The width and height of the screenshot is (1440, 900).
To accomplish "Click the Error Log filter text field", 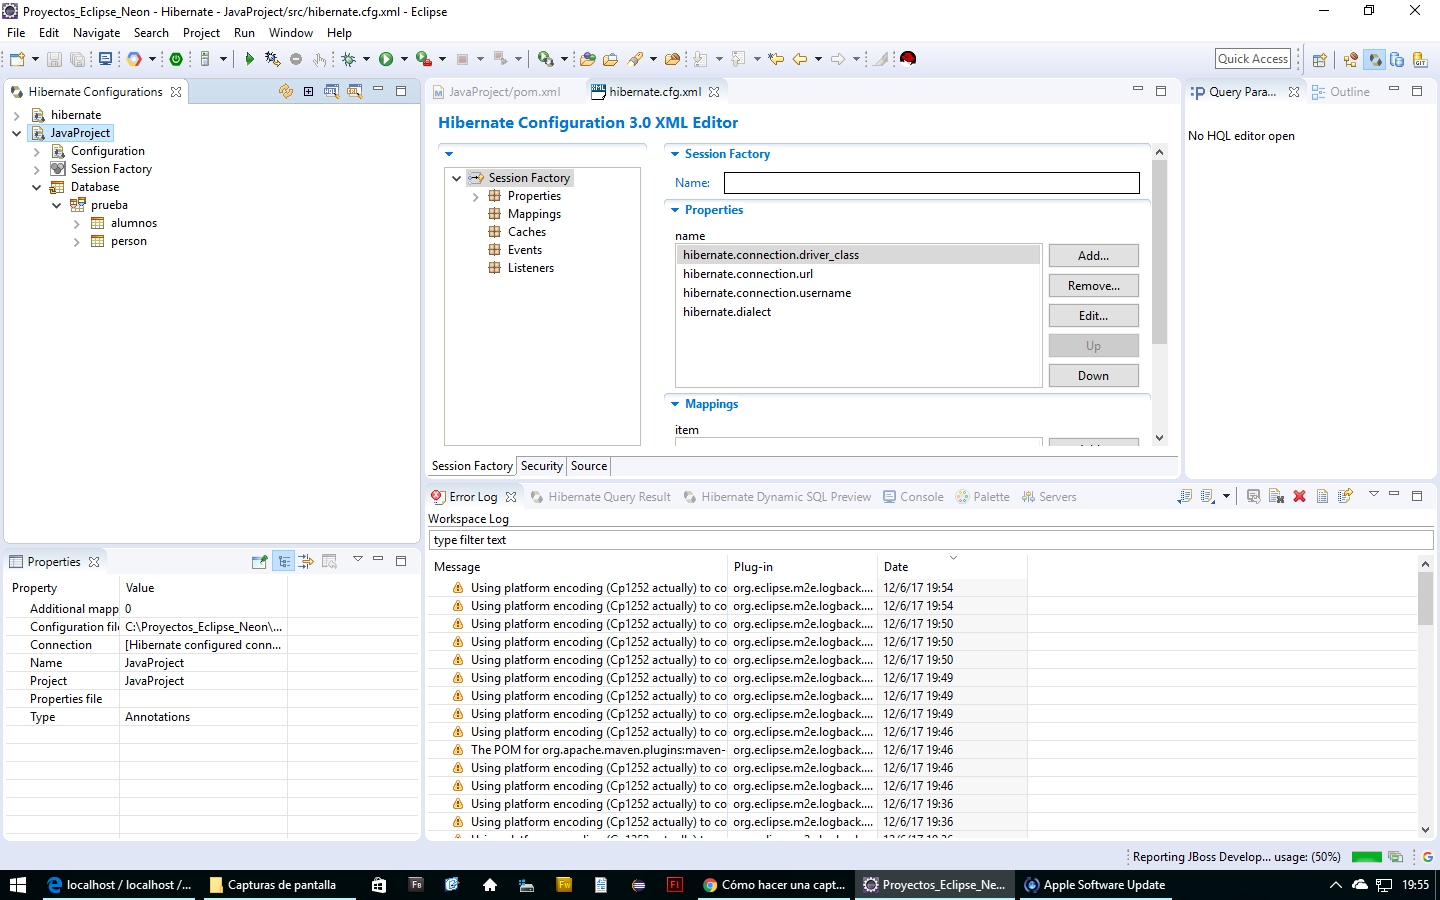I will coord(930,540).
